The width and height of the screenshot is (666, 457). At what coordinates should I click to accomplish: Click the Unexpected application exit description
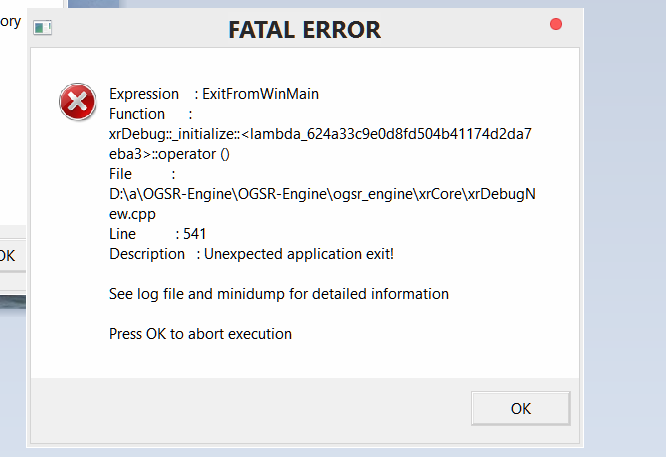[x=296, y=254]
